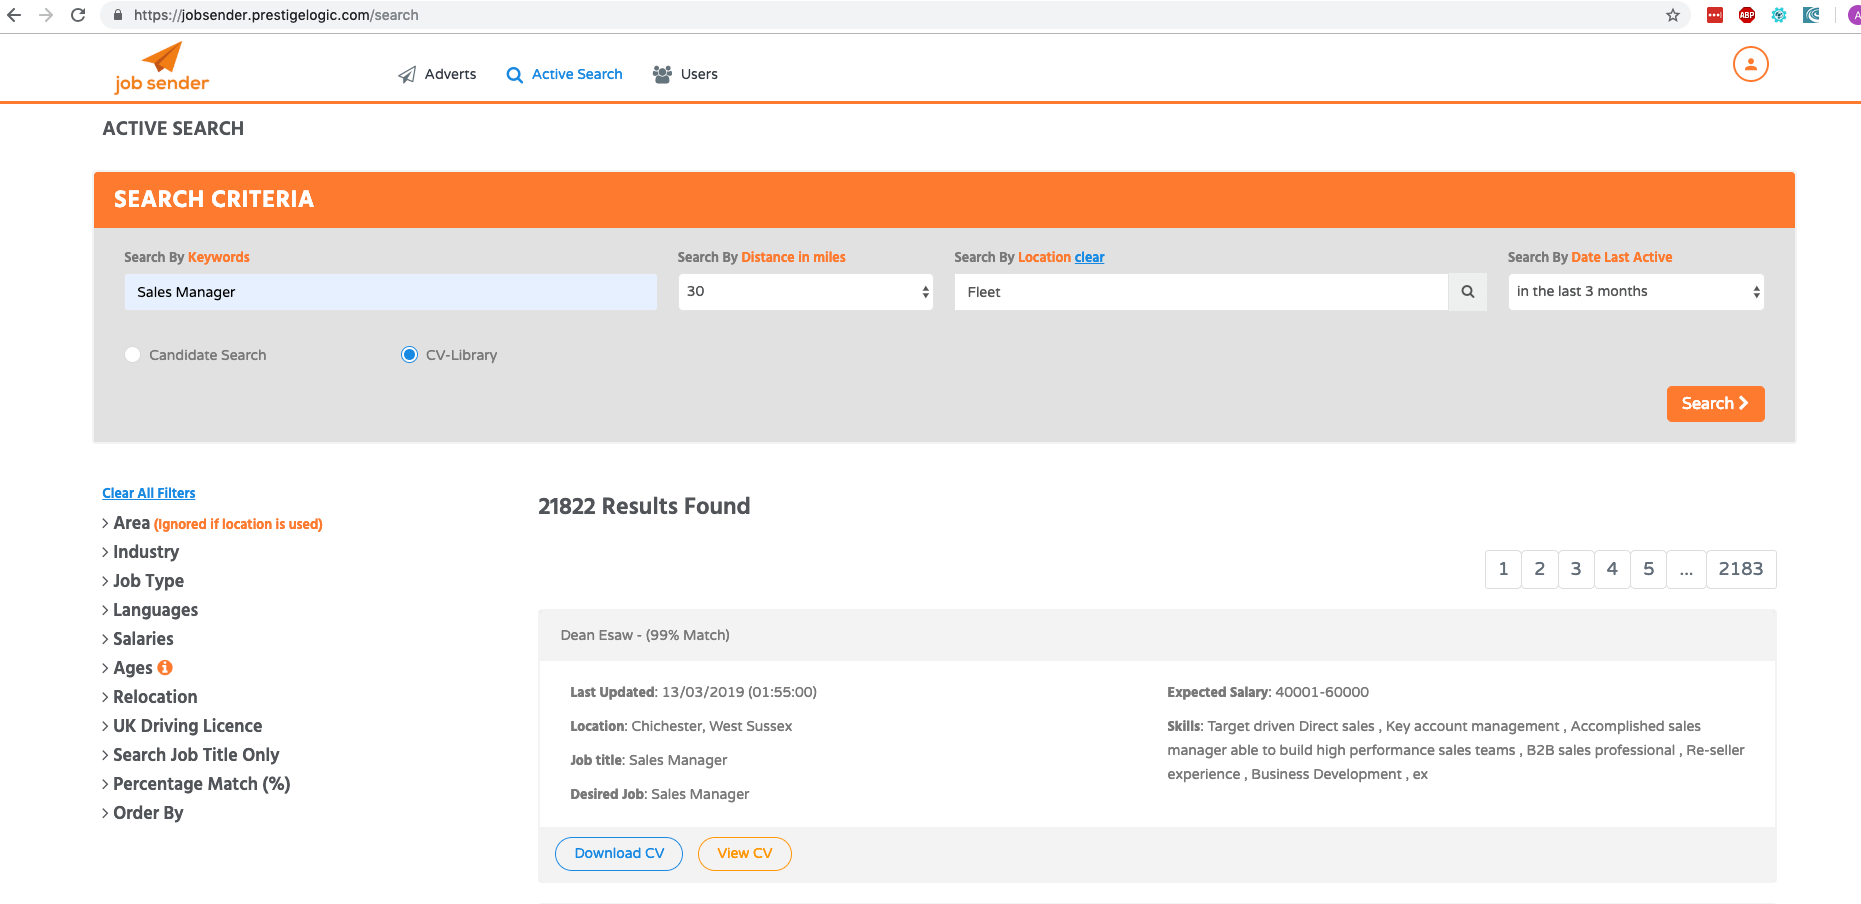
Task: Click the 'Desired Job: Sales Manager' text
Action: point(659,794)
